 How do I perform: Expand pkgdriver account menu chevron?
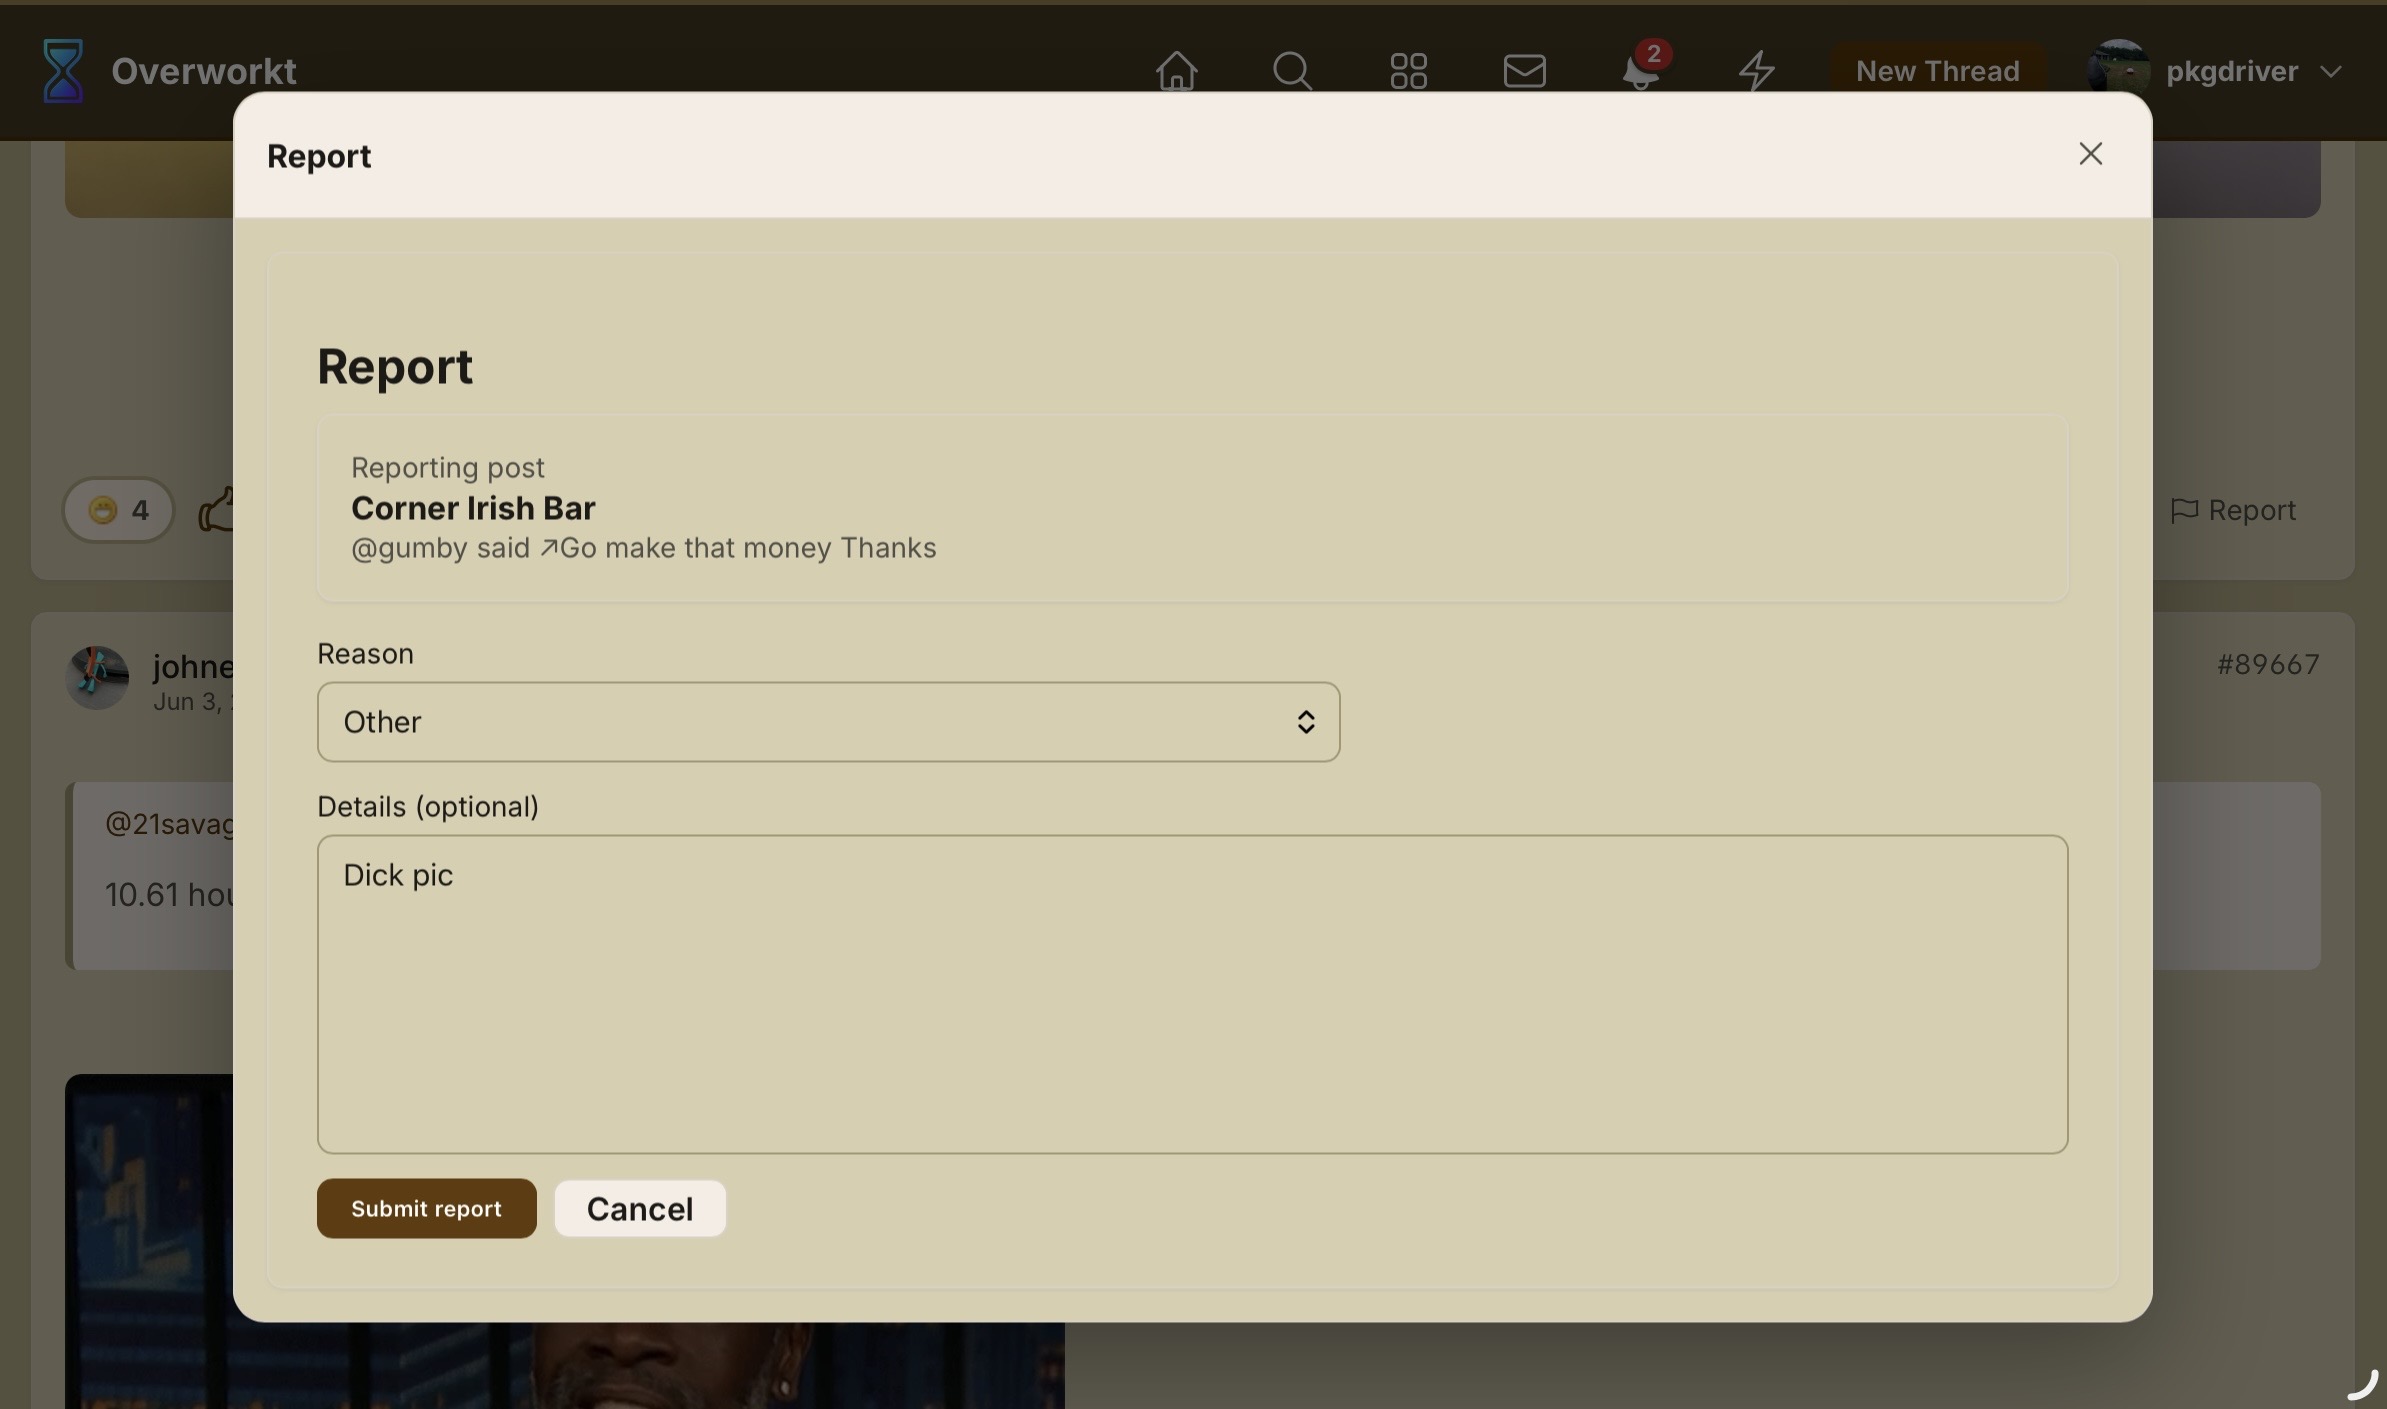[2331, 72]
